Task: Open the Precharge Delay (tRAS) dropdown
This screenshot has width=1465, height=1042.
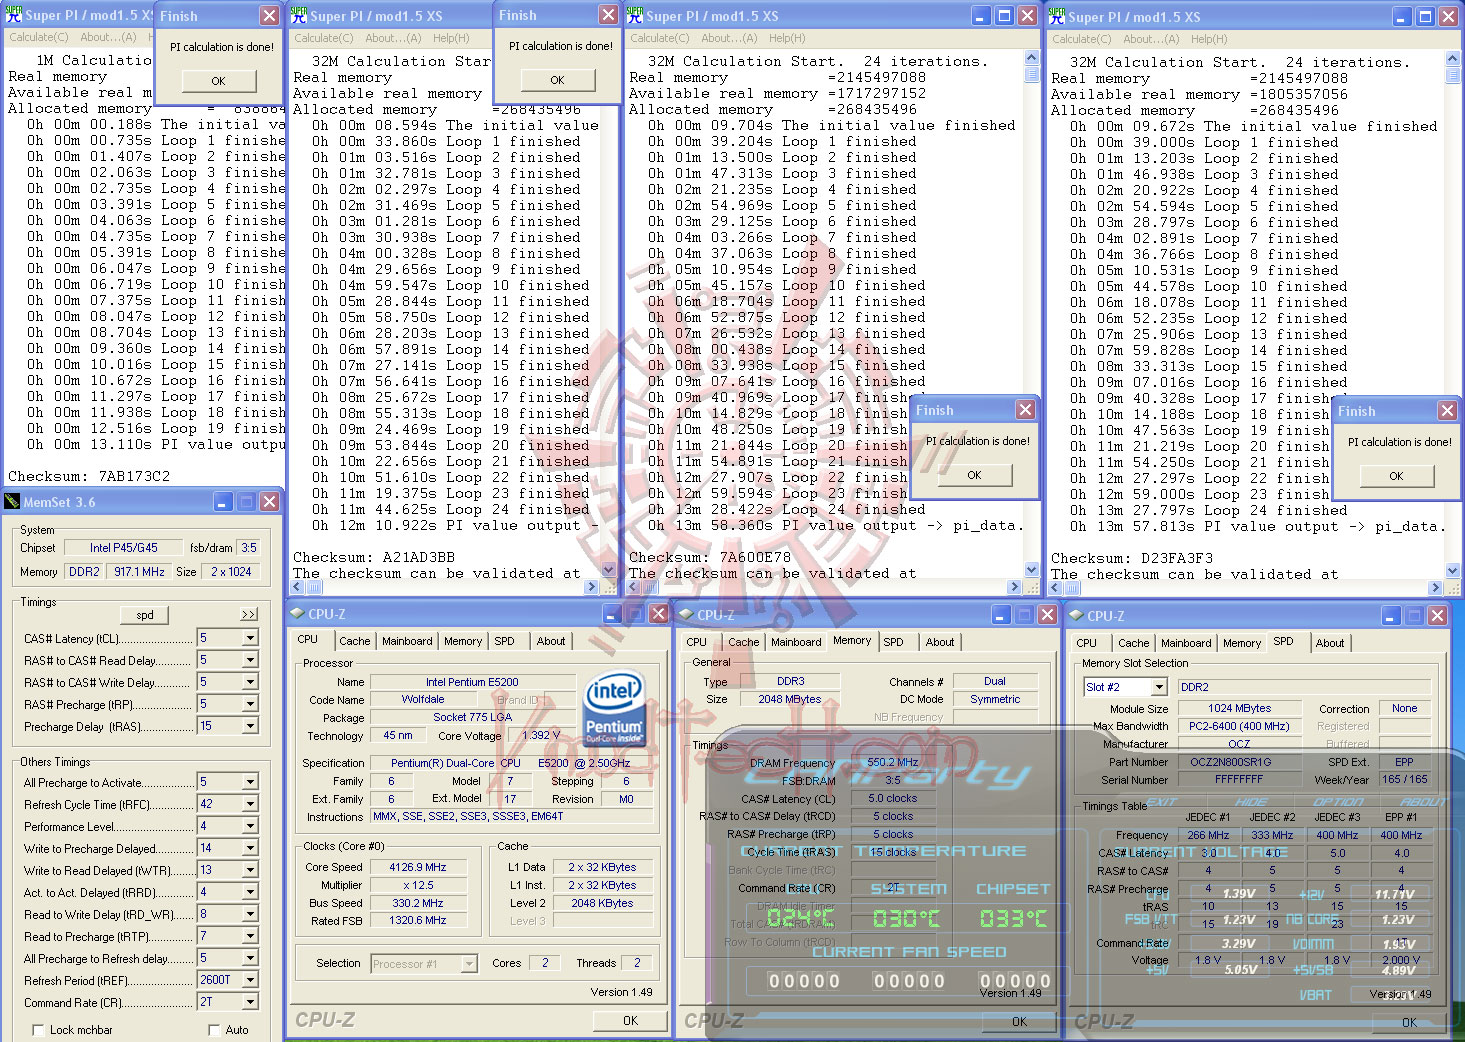Action: point(250,726)
